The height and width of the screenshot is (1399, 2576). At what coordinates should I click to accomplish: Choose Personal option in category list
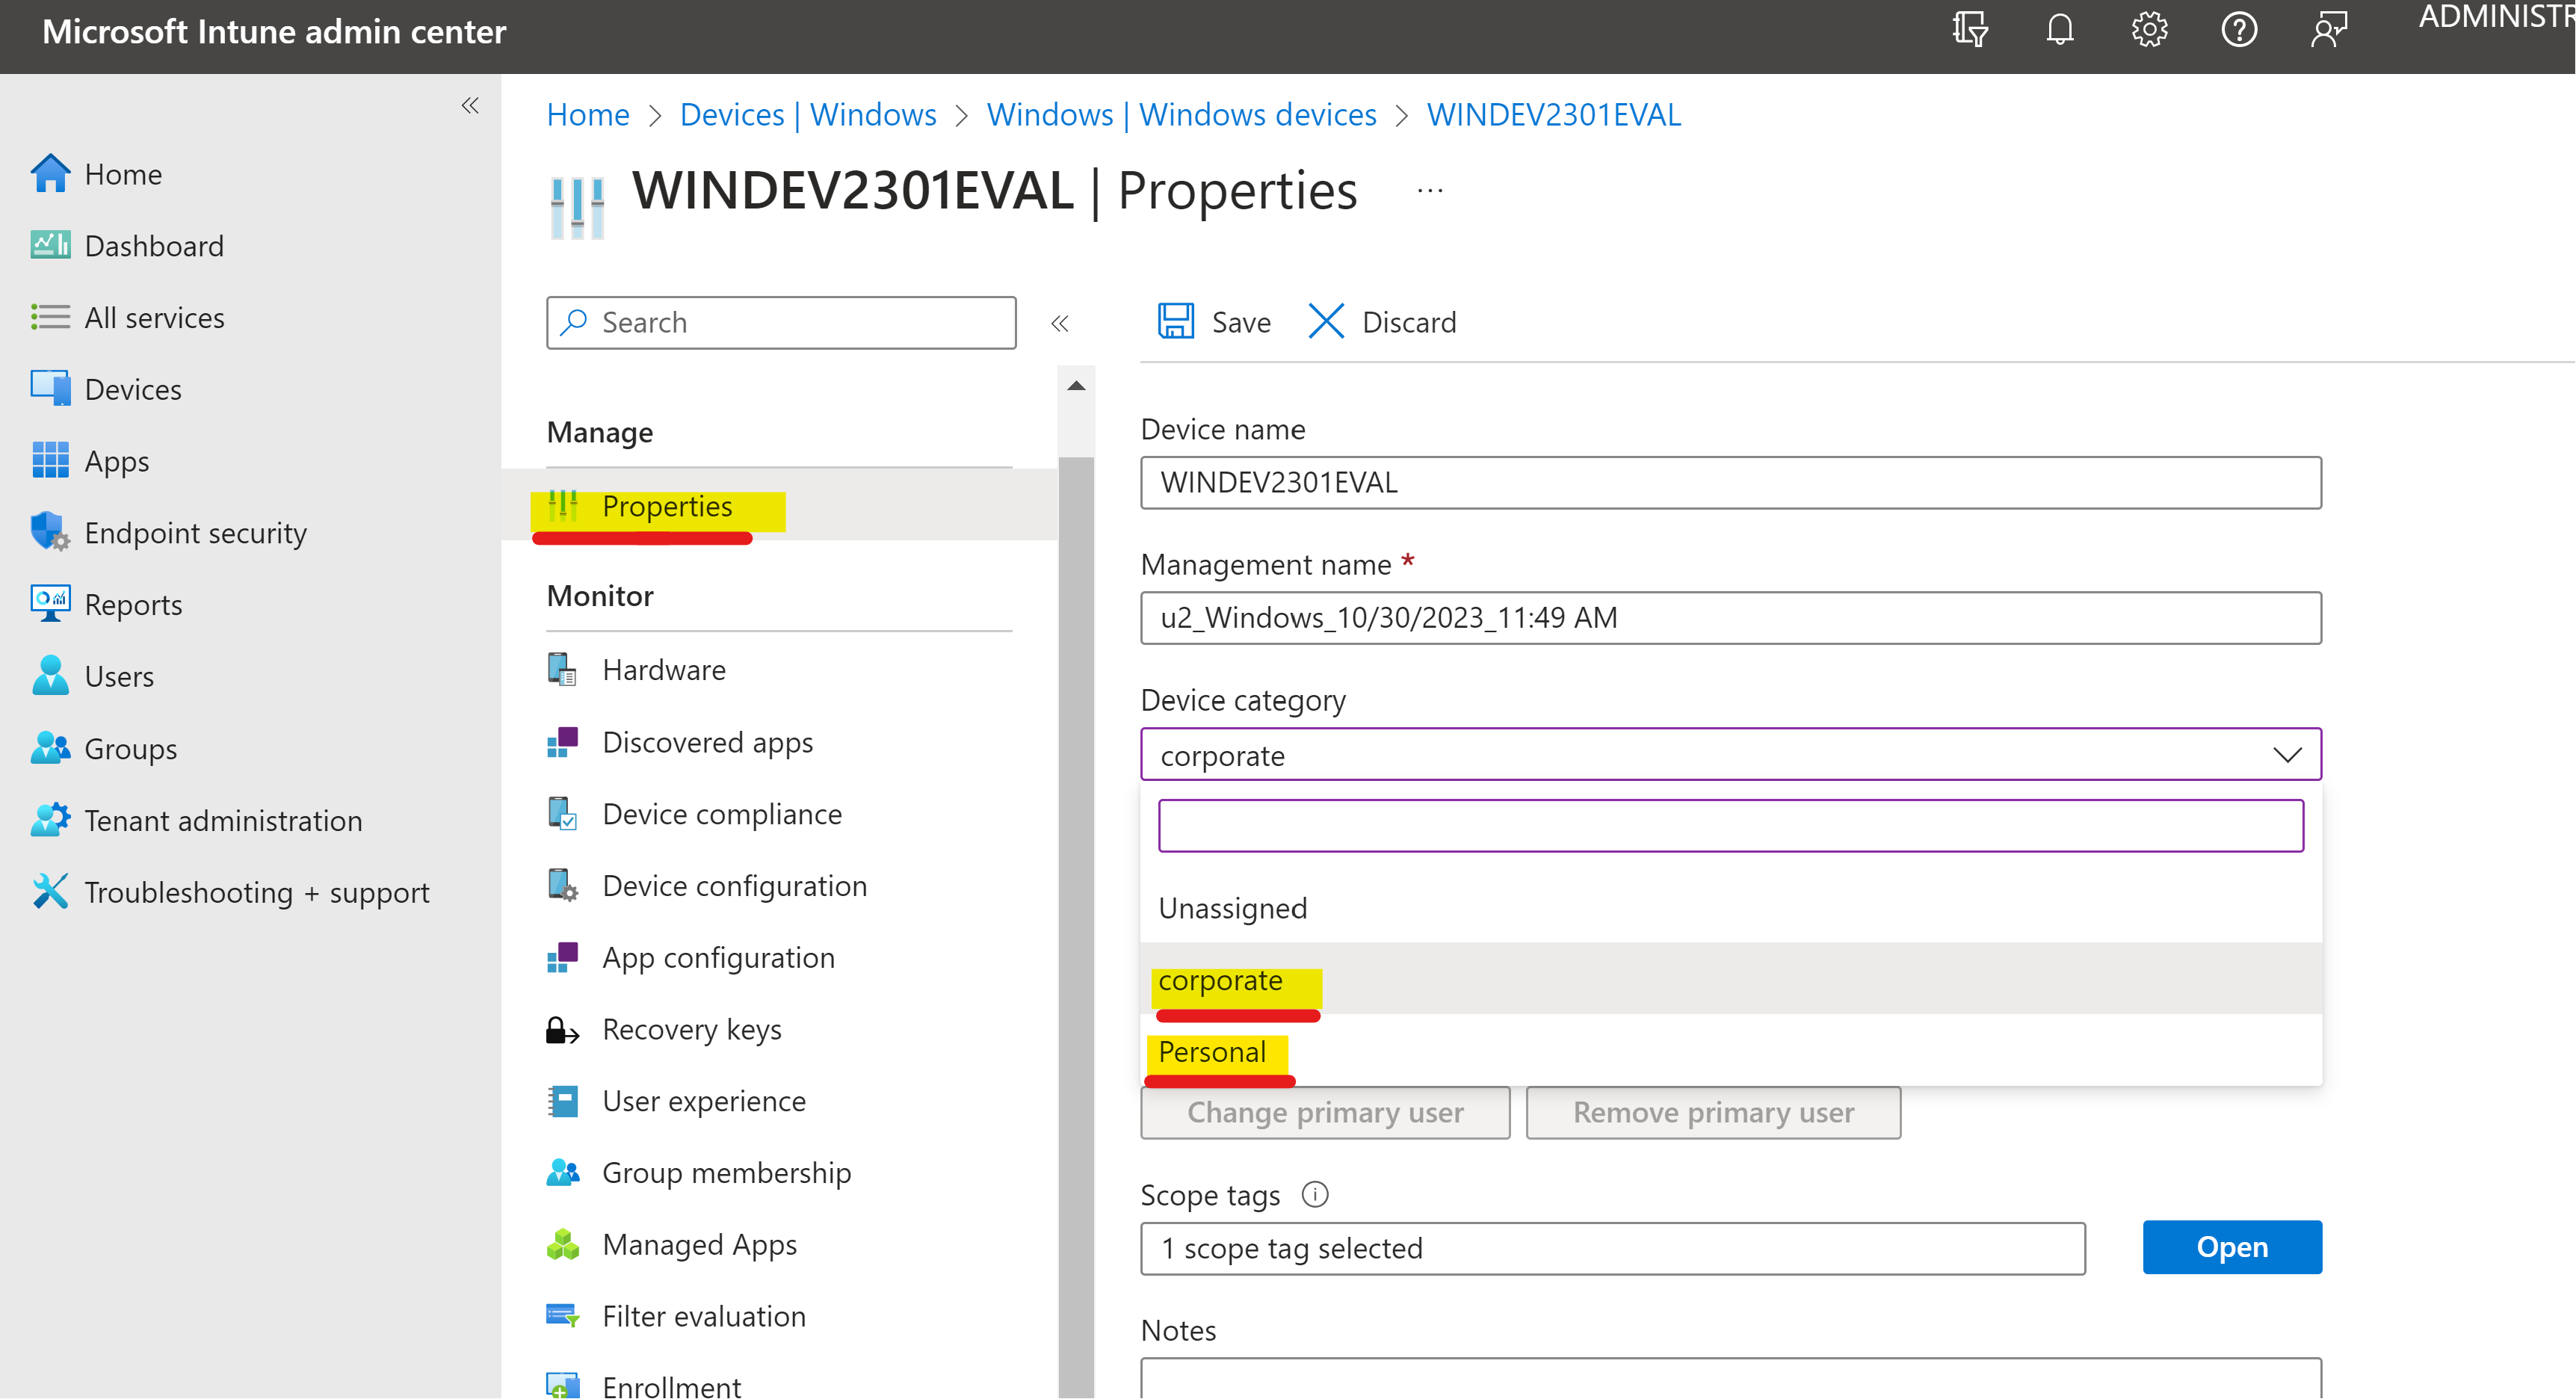coord(1731,1051)
